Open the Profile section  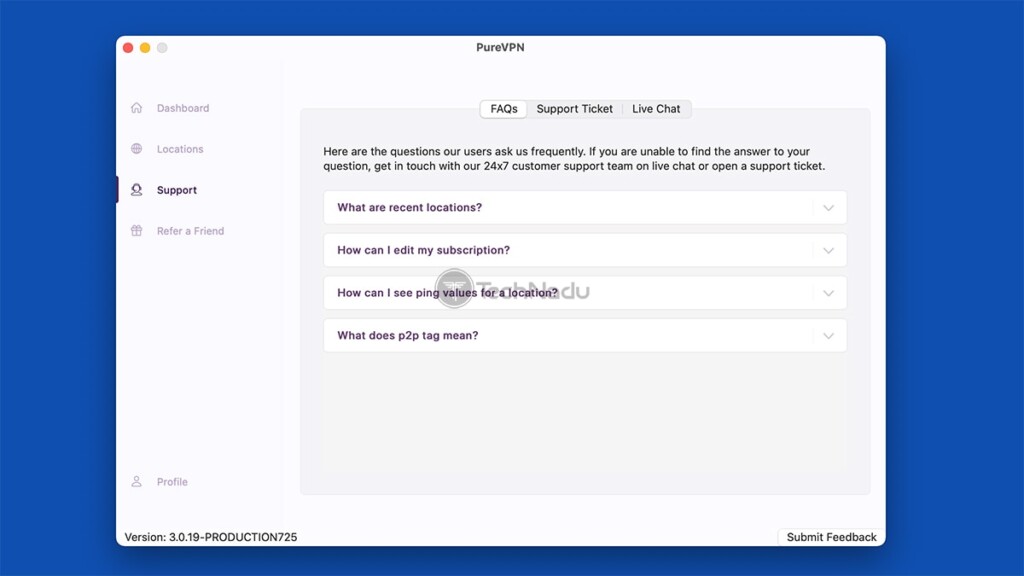[172, 482]
